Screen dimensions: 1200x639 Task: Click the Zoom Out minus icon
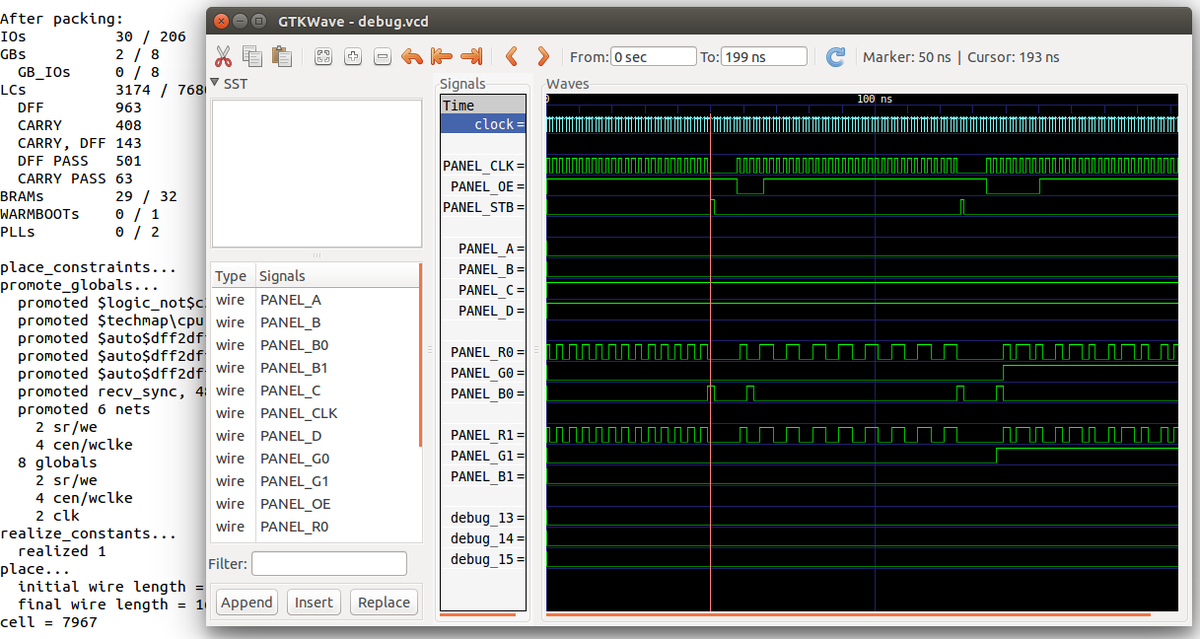point(382,57)
